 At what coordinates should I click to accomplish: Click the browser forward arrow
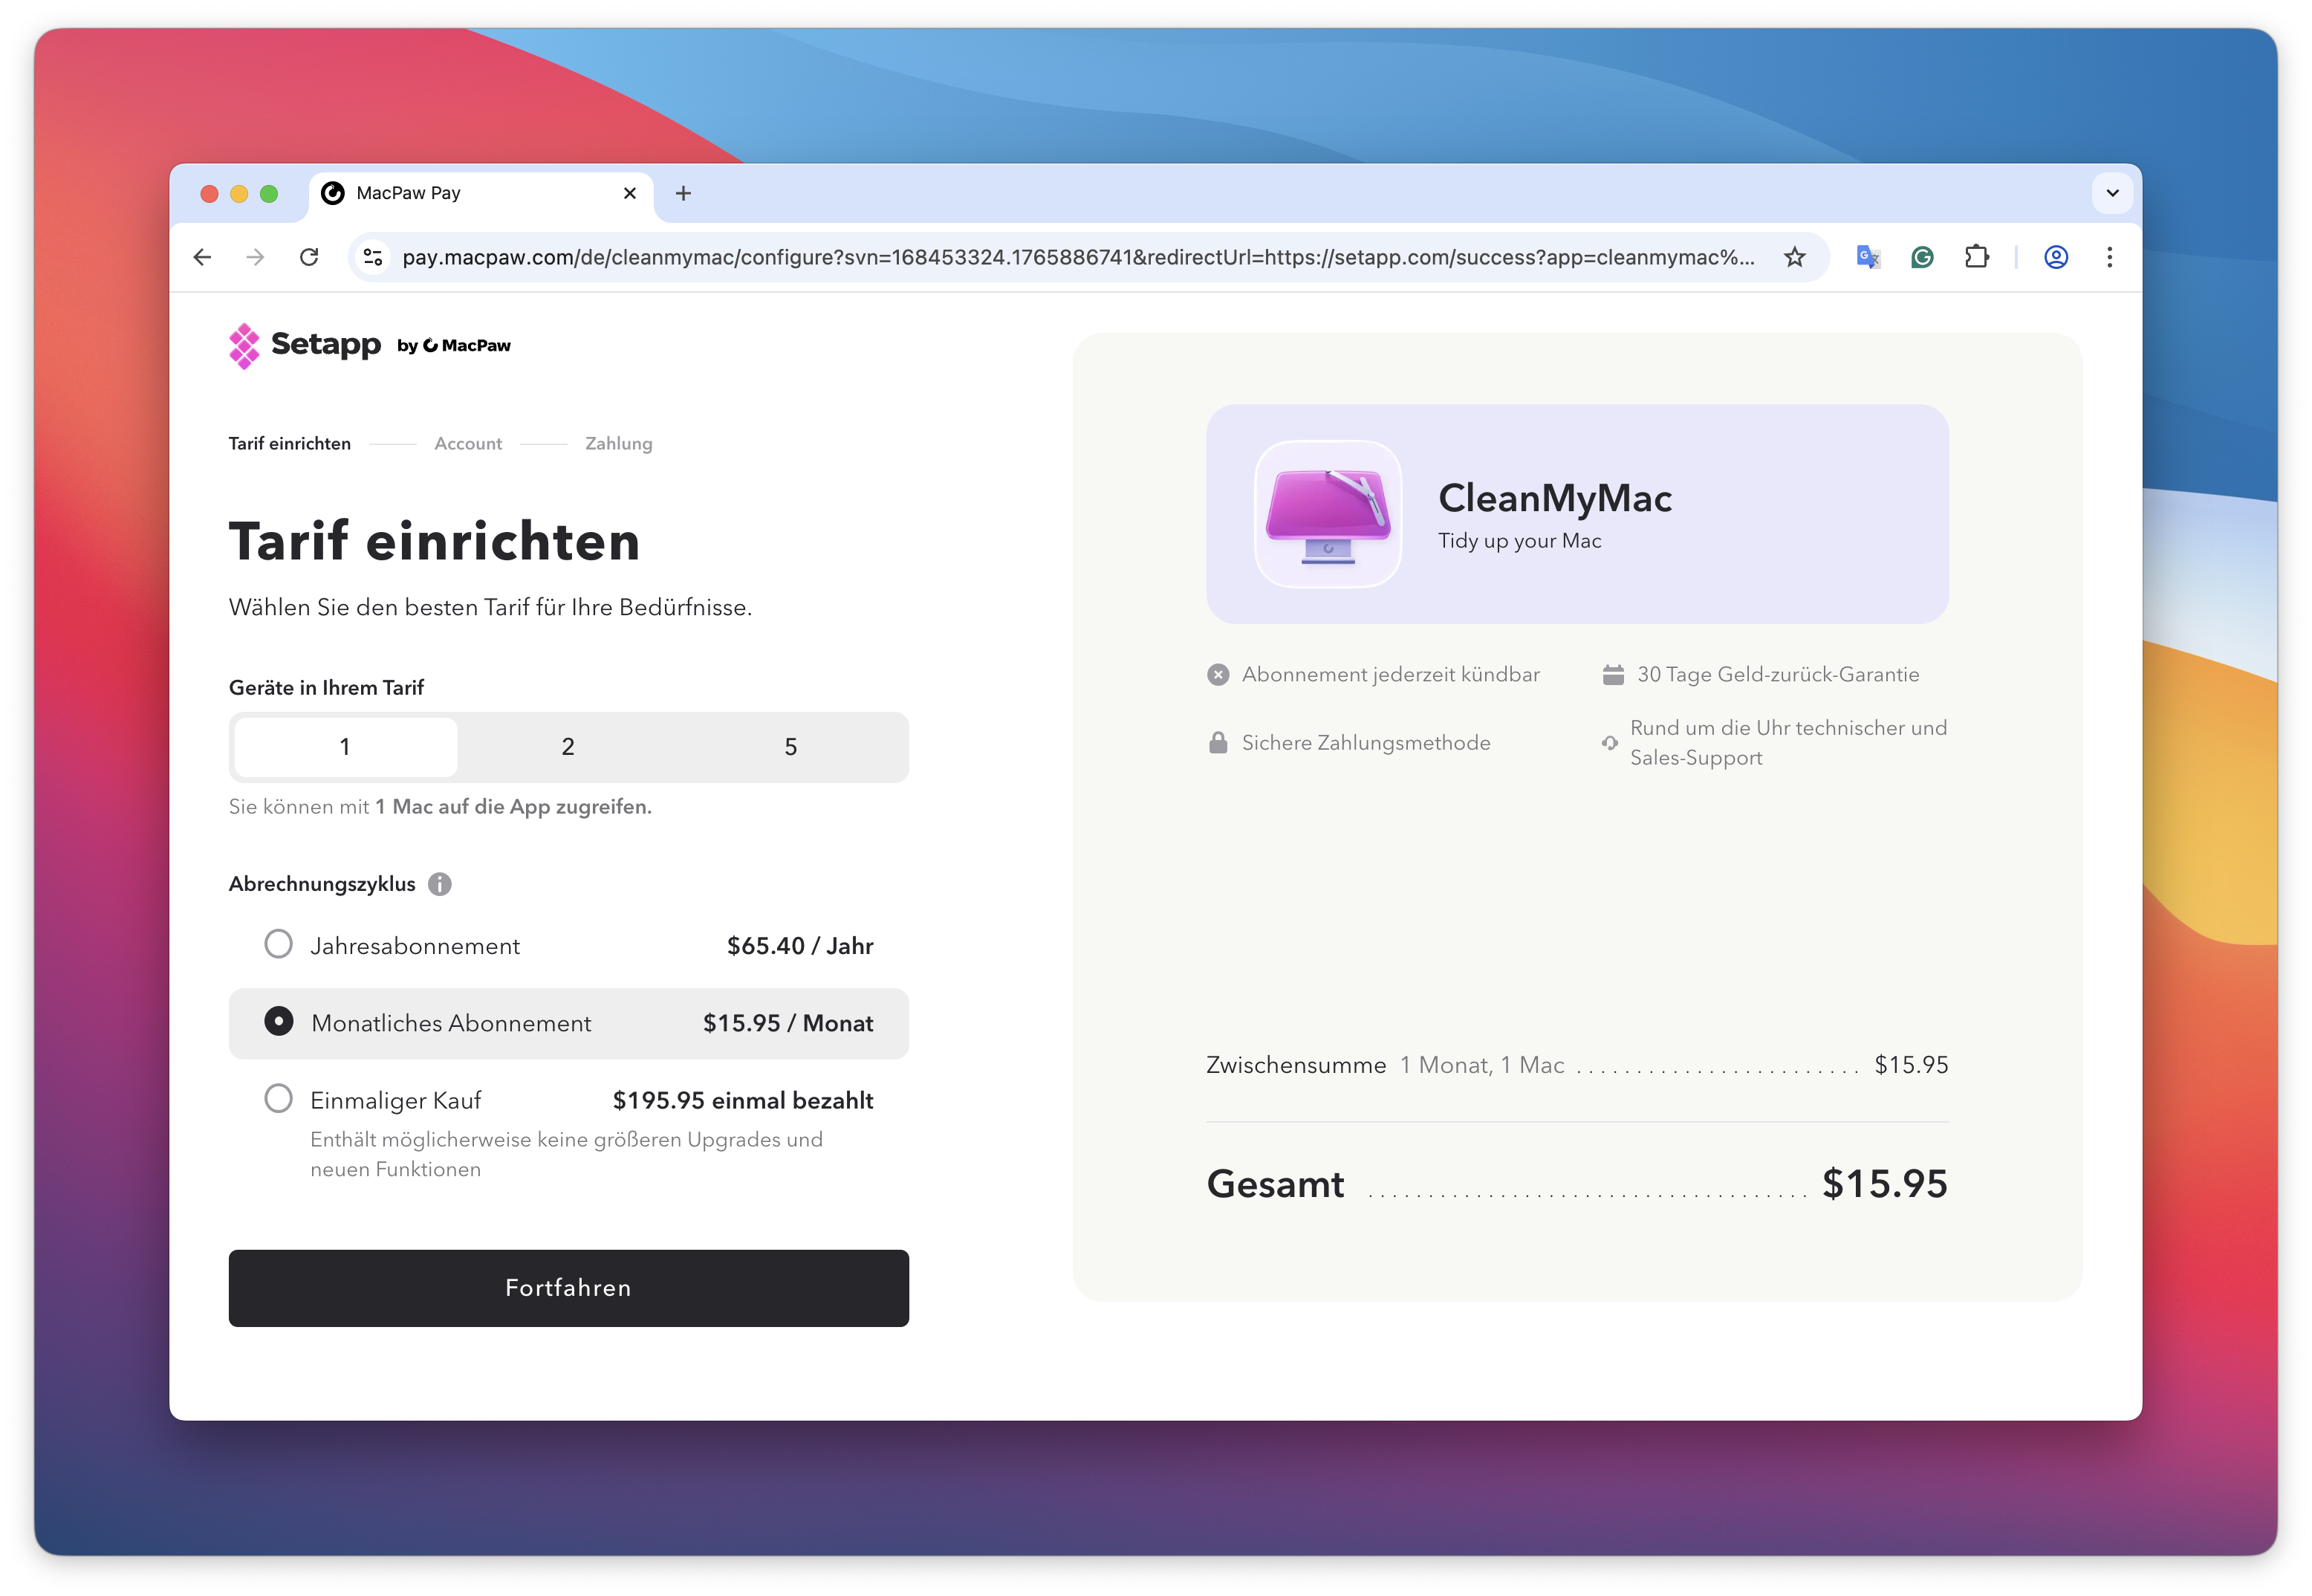click(x=256, y=258)
